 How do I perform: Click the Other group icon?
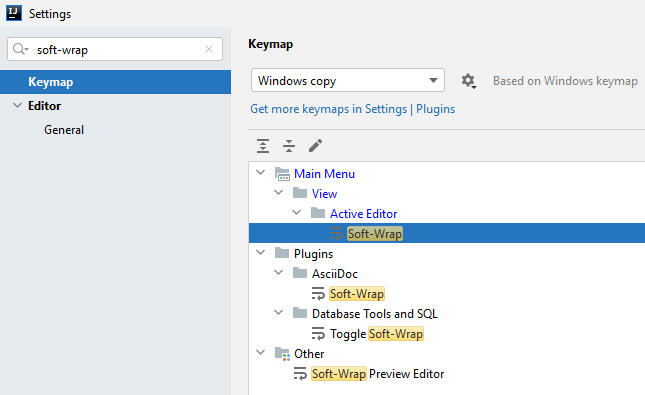click(282, 353)
